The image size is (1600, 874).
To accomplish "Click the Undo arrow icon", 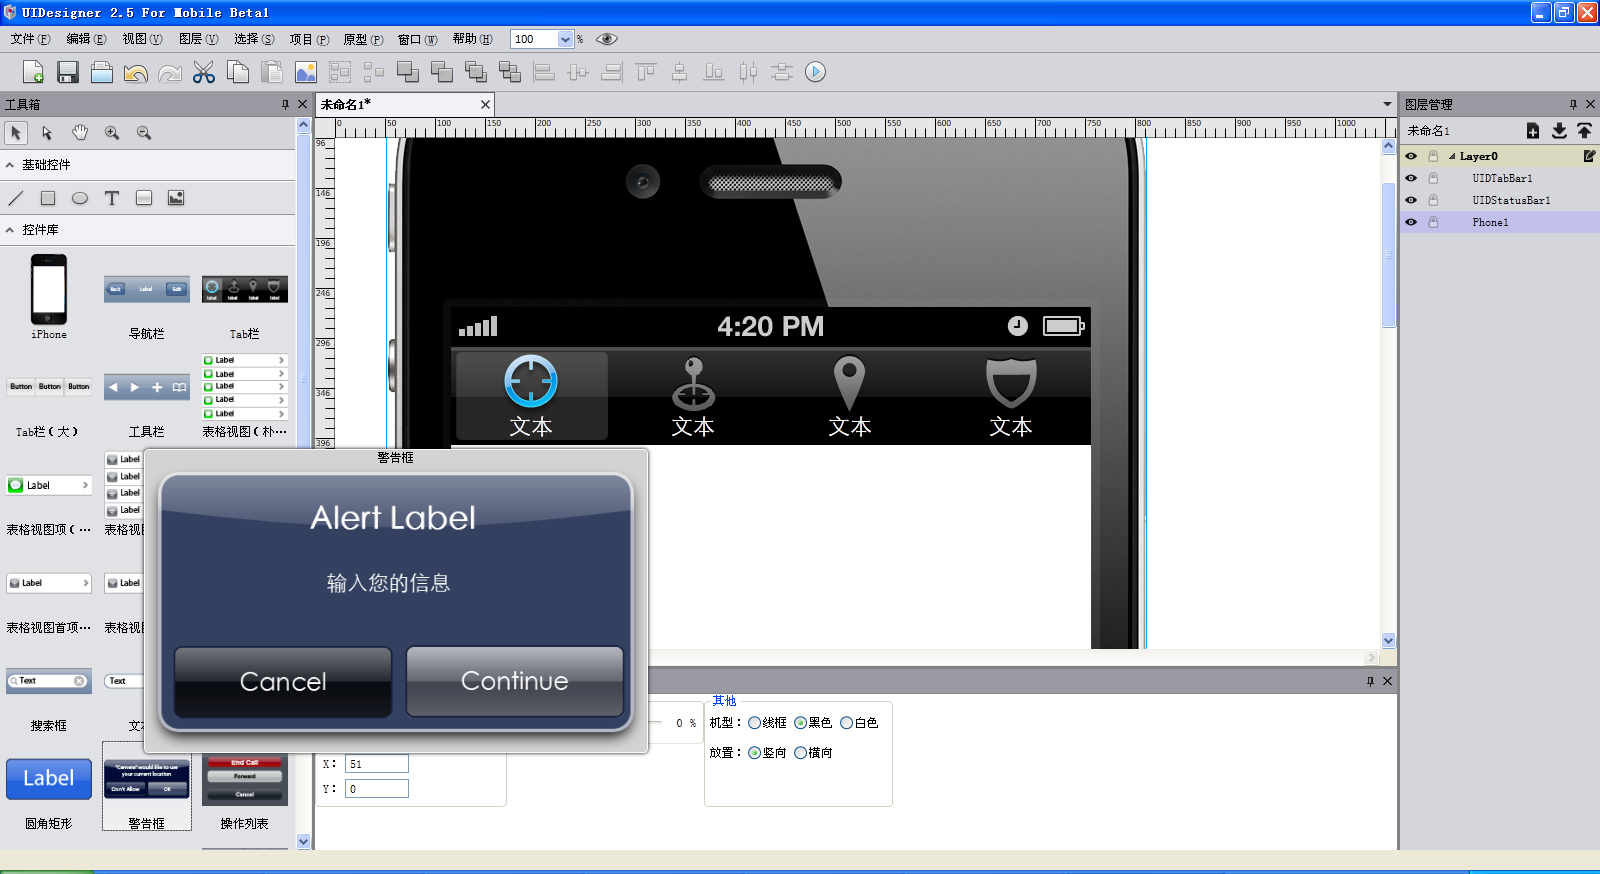I will (135, 73).
